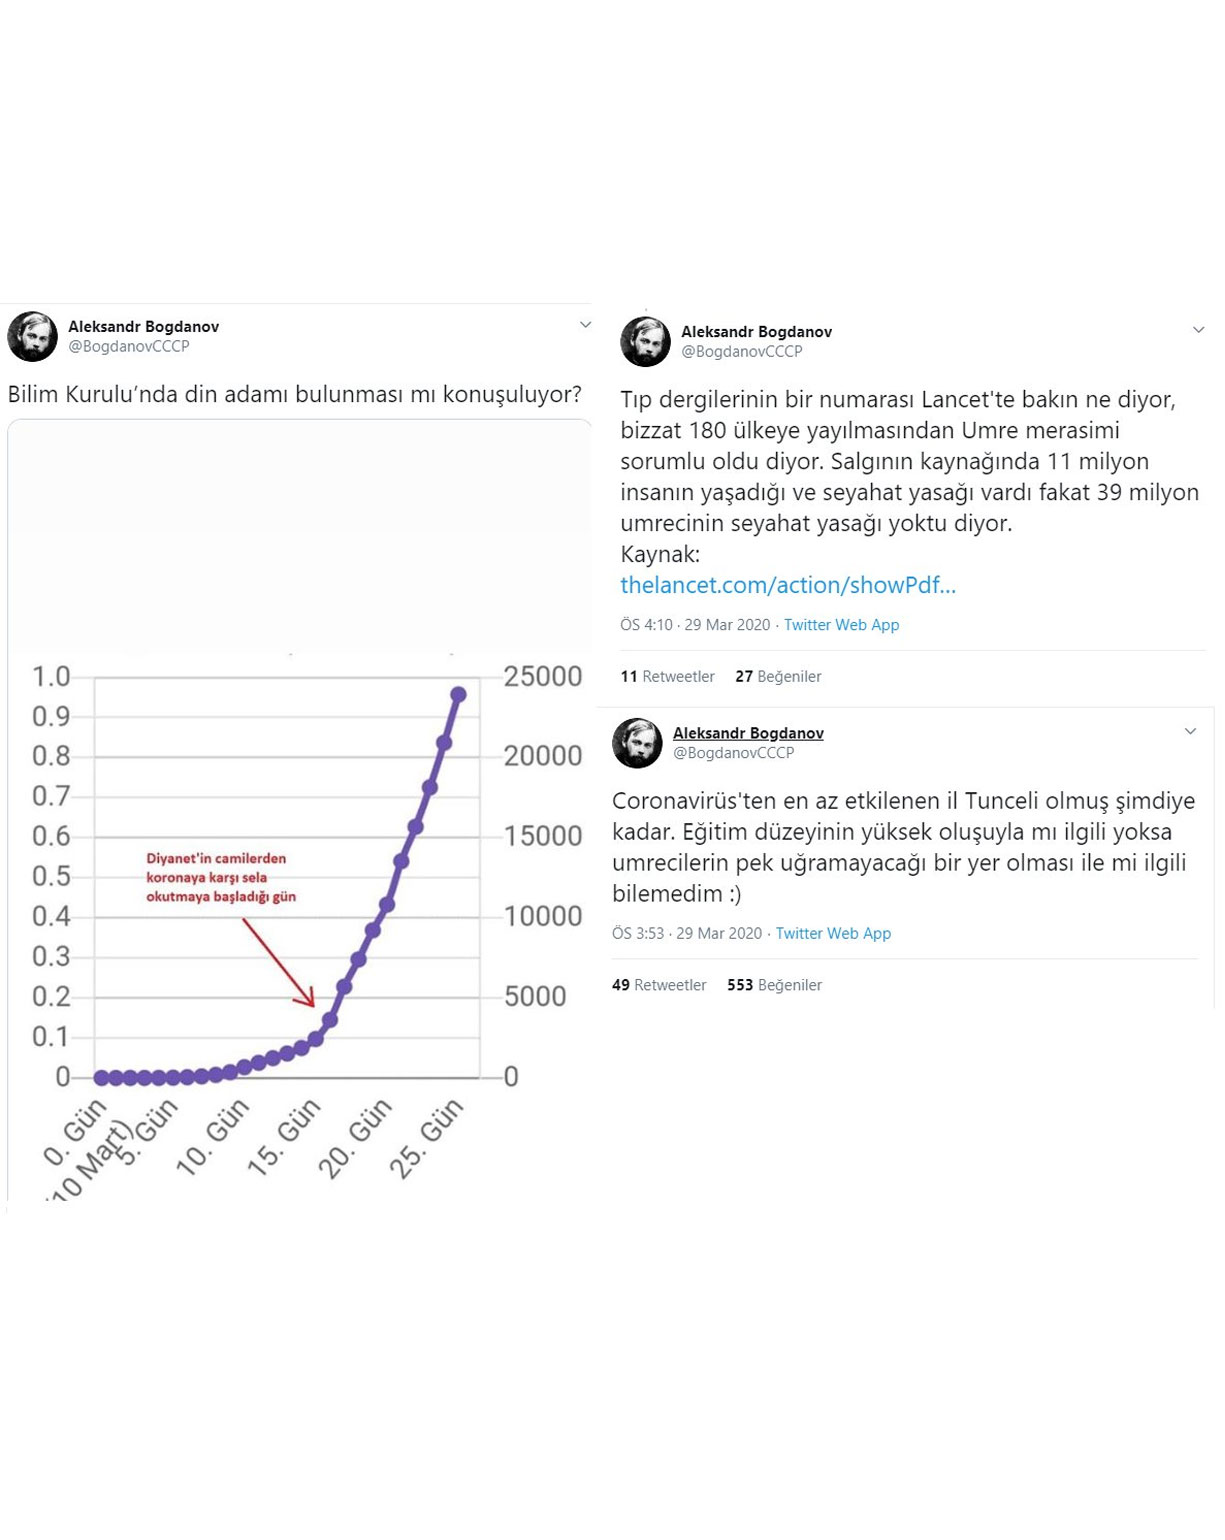Expand options chevron on the Lancet tweet
This screenshot has height=1540, width=1225.
pos(1198,330)
